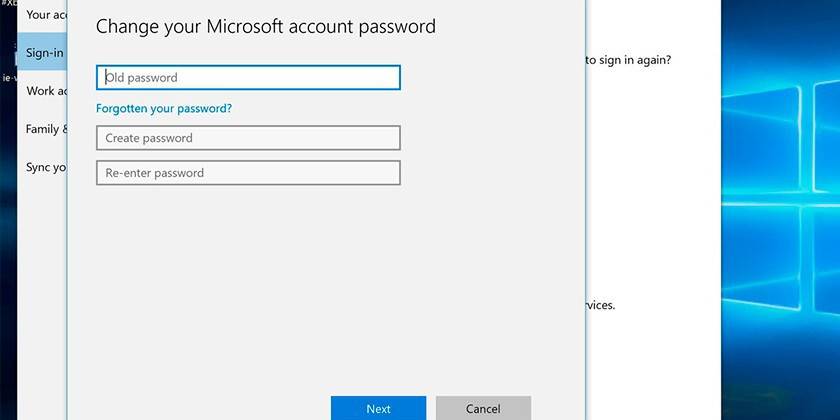This screenshot has height=420, width=840.
Task: Open the Forgotten your password link
Action: (164, 108)
